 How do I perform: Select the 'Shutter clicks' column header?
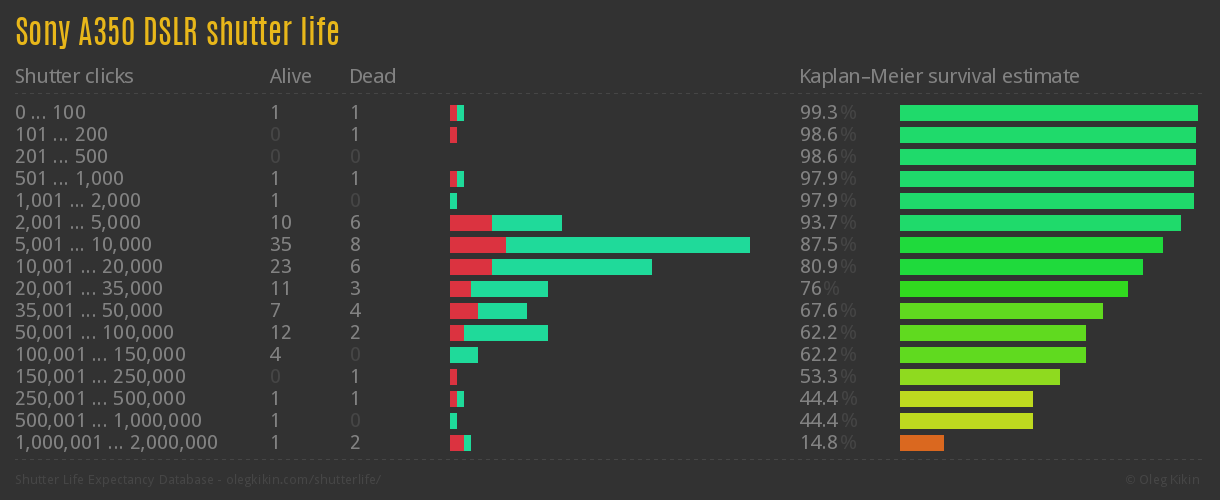click(x=74, y=76)
